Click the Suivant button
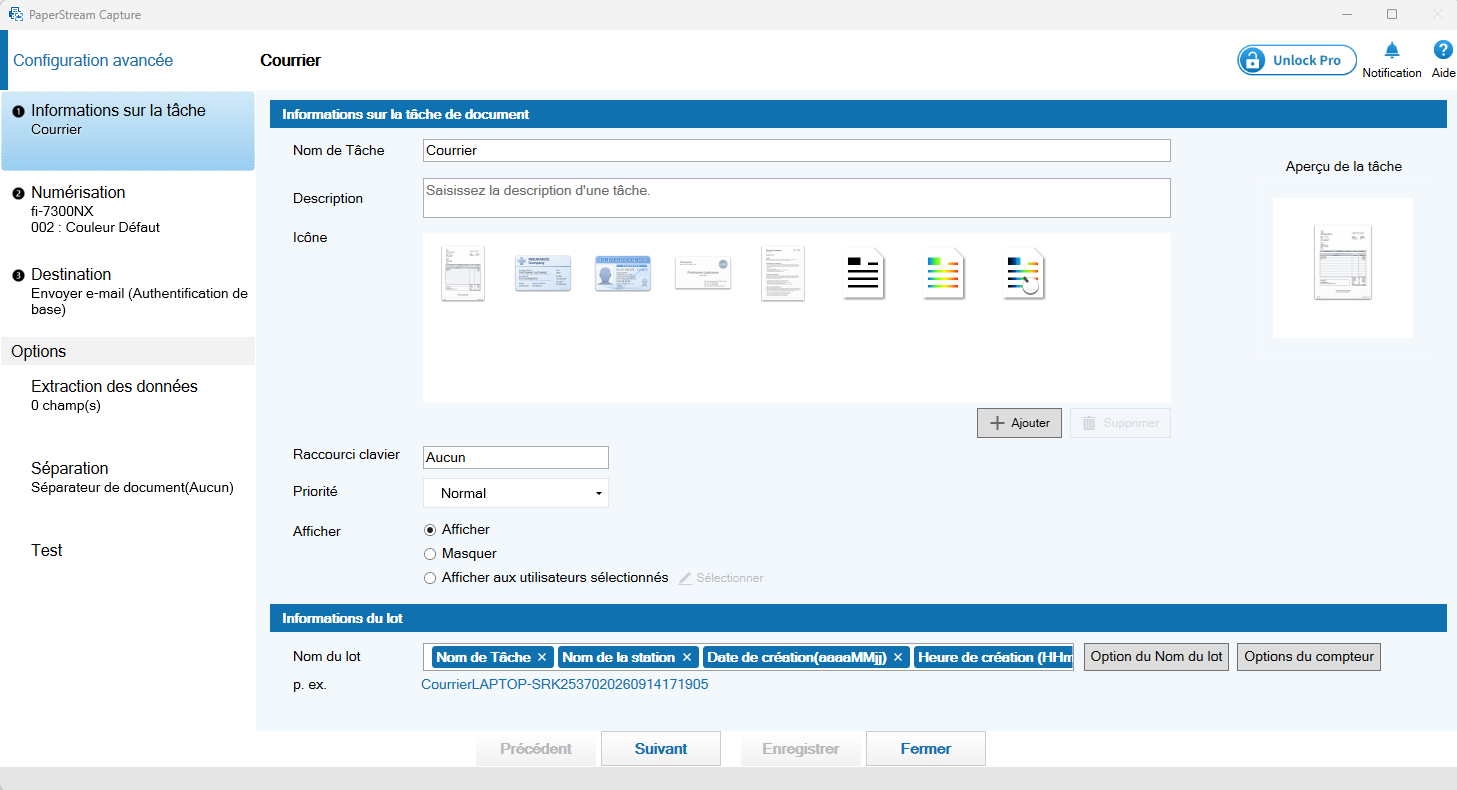 (661, 749)
